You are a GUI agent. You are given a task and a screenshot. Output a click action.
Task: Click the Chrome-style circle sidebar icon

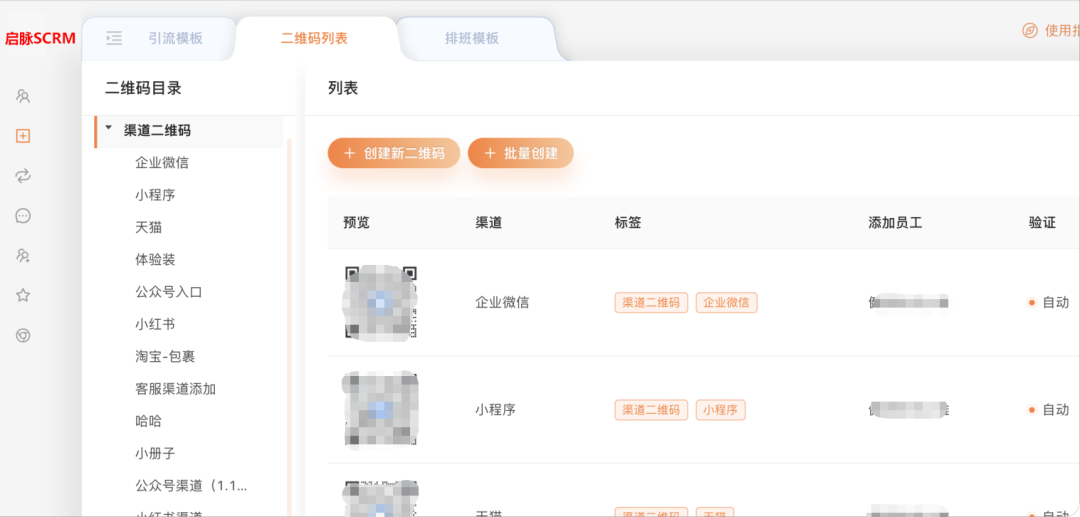point(23,335)
